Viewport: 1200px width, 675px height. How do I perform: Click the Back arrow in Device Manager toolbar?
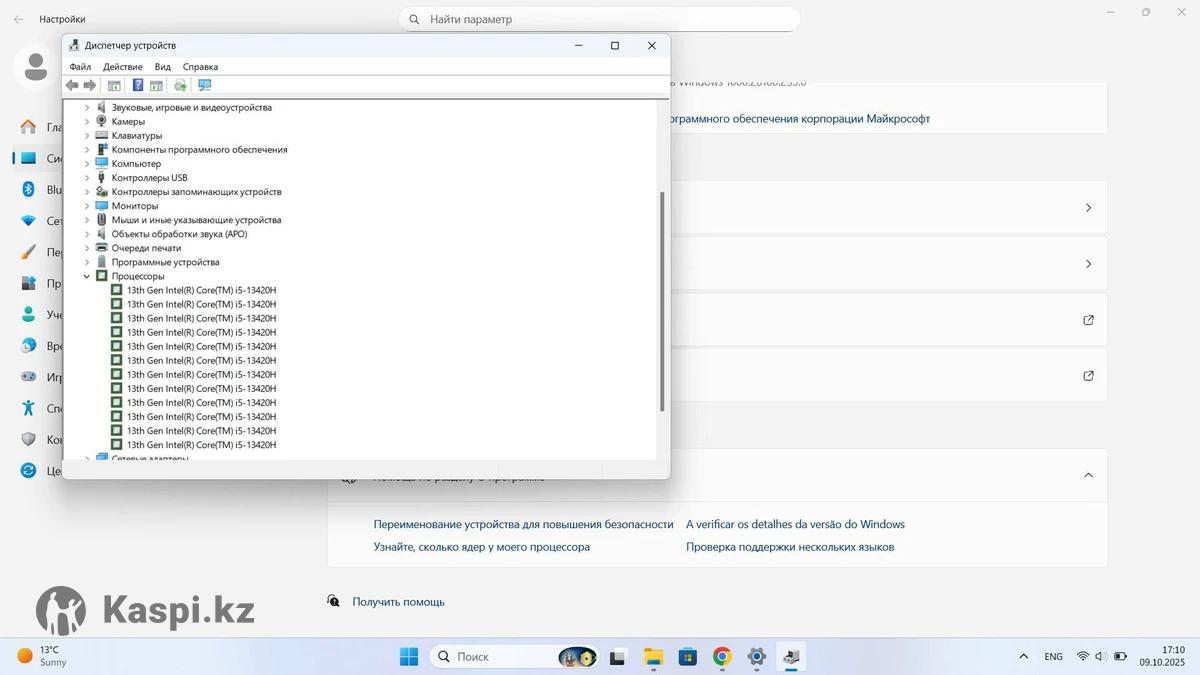tap(72, 85)
